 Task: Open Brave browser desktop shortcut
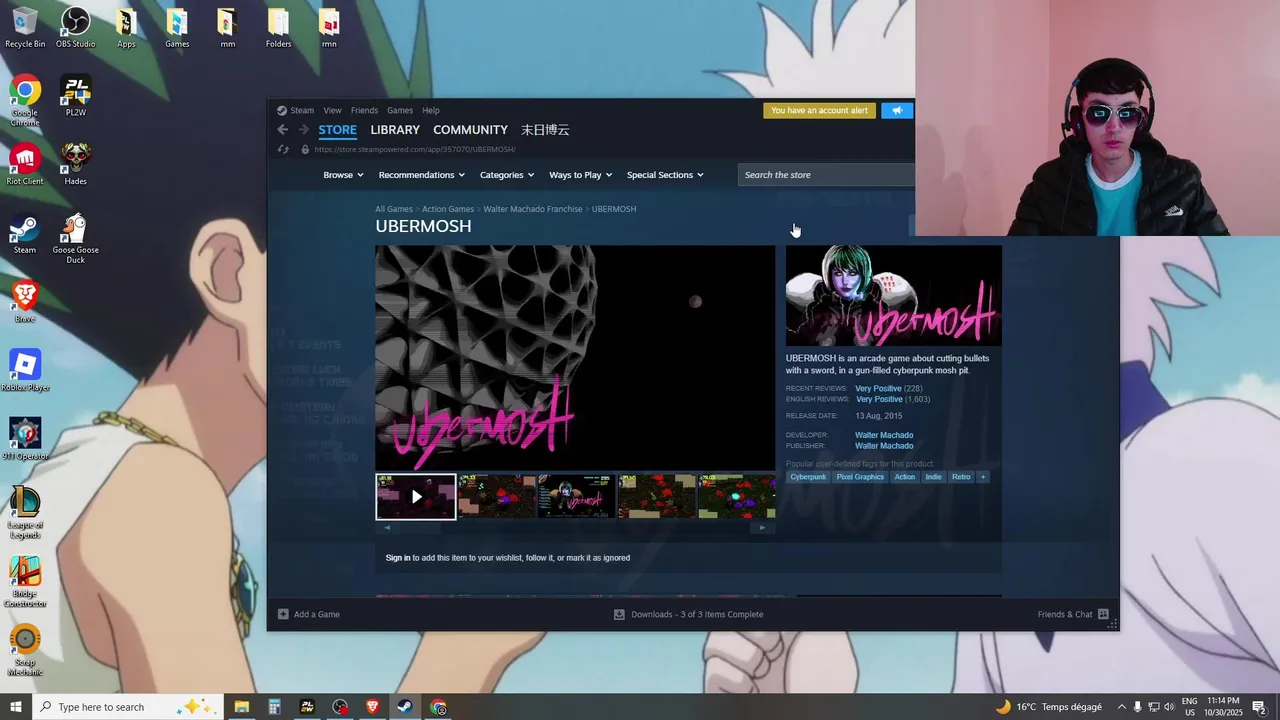[x=25, y=302]
